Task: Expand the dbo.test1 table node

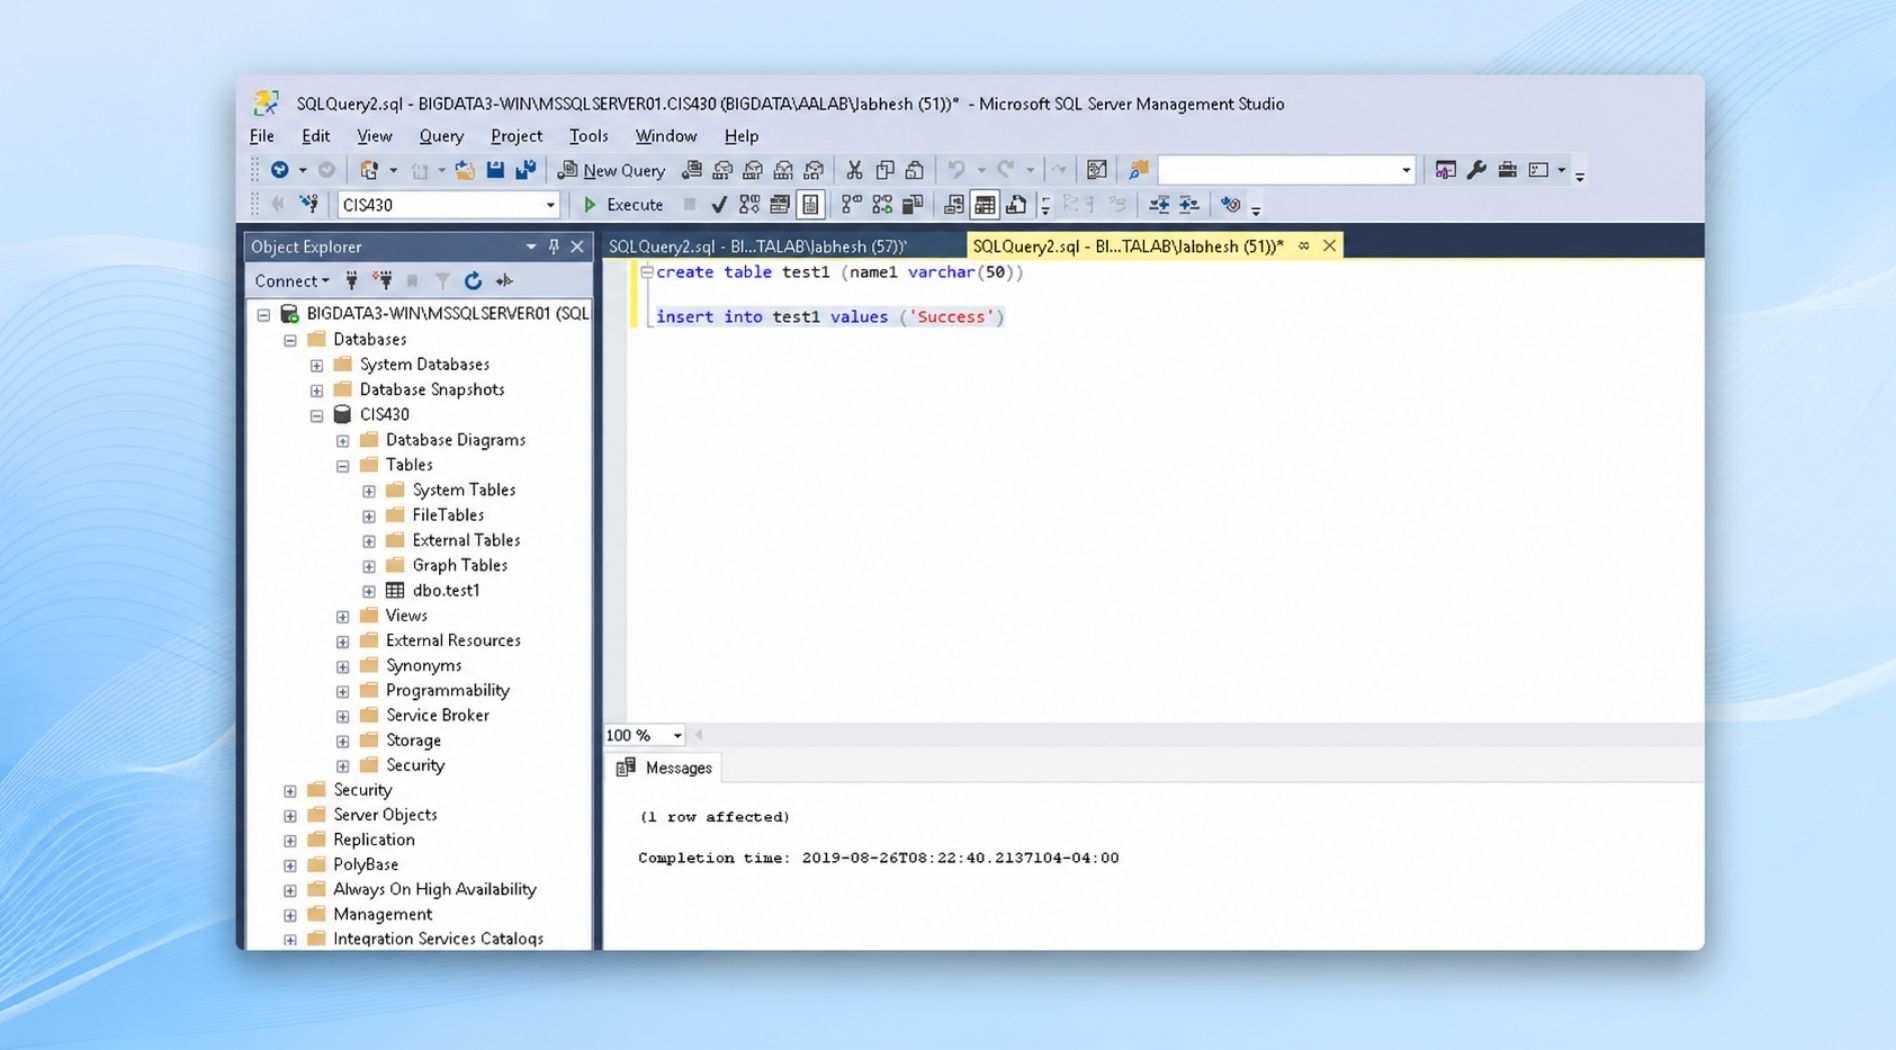Action: [x=369, y=591]
